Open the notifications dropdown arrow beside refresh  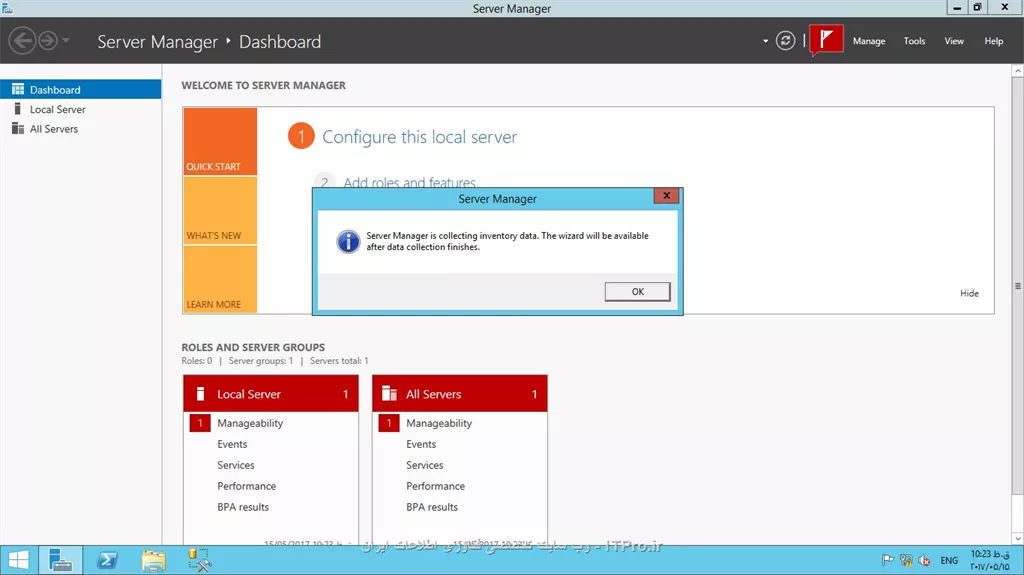pyautogui.click(x=766, y=41)
